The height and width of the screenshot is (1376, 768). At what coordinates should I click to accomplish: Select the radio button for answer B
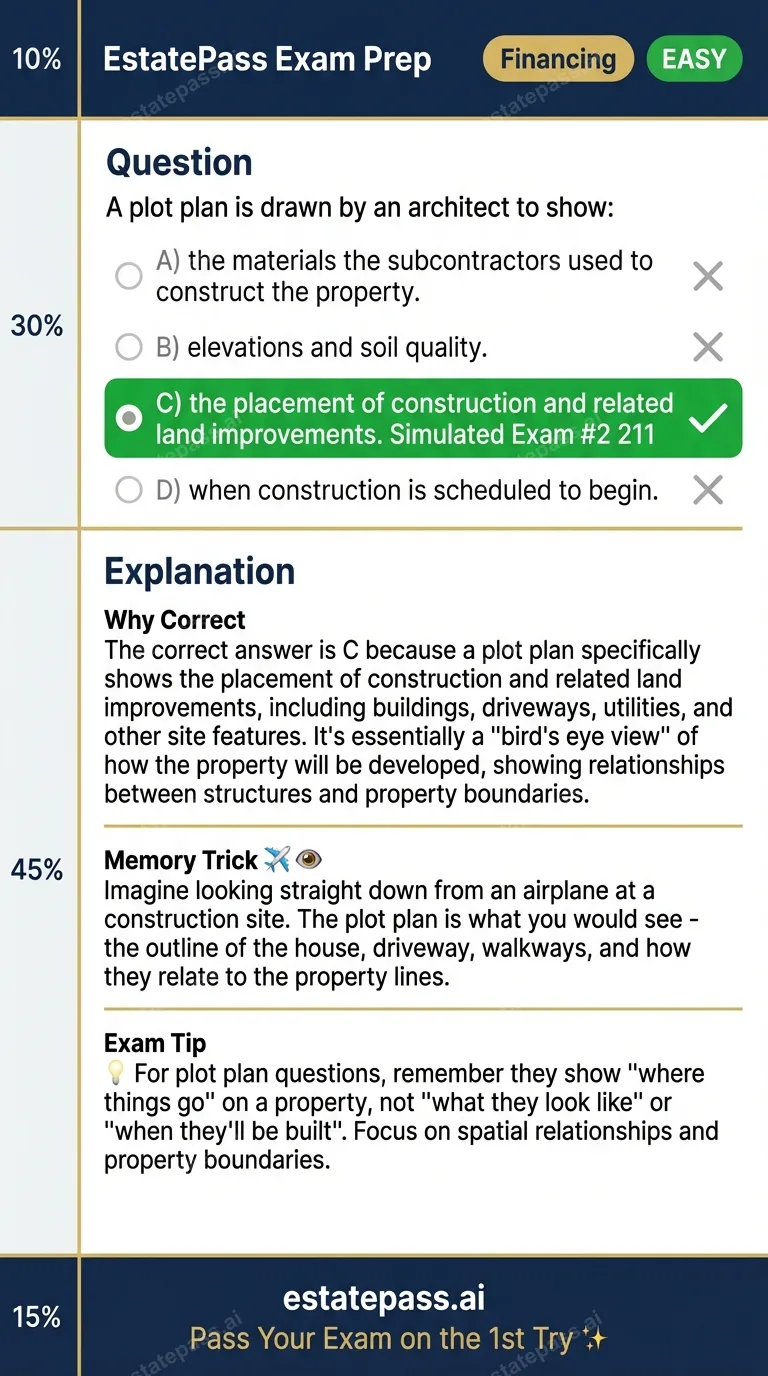129,348
